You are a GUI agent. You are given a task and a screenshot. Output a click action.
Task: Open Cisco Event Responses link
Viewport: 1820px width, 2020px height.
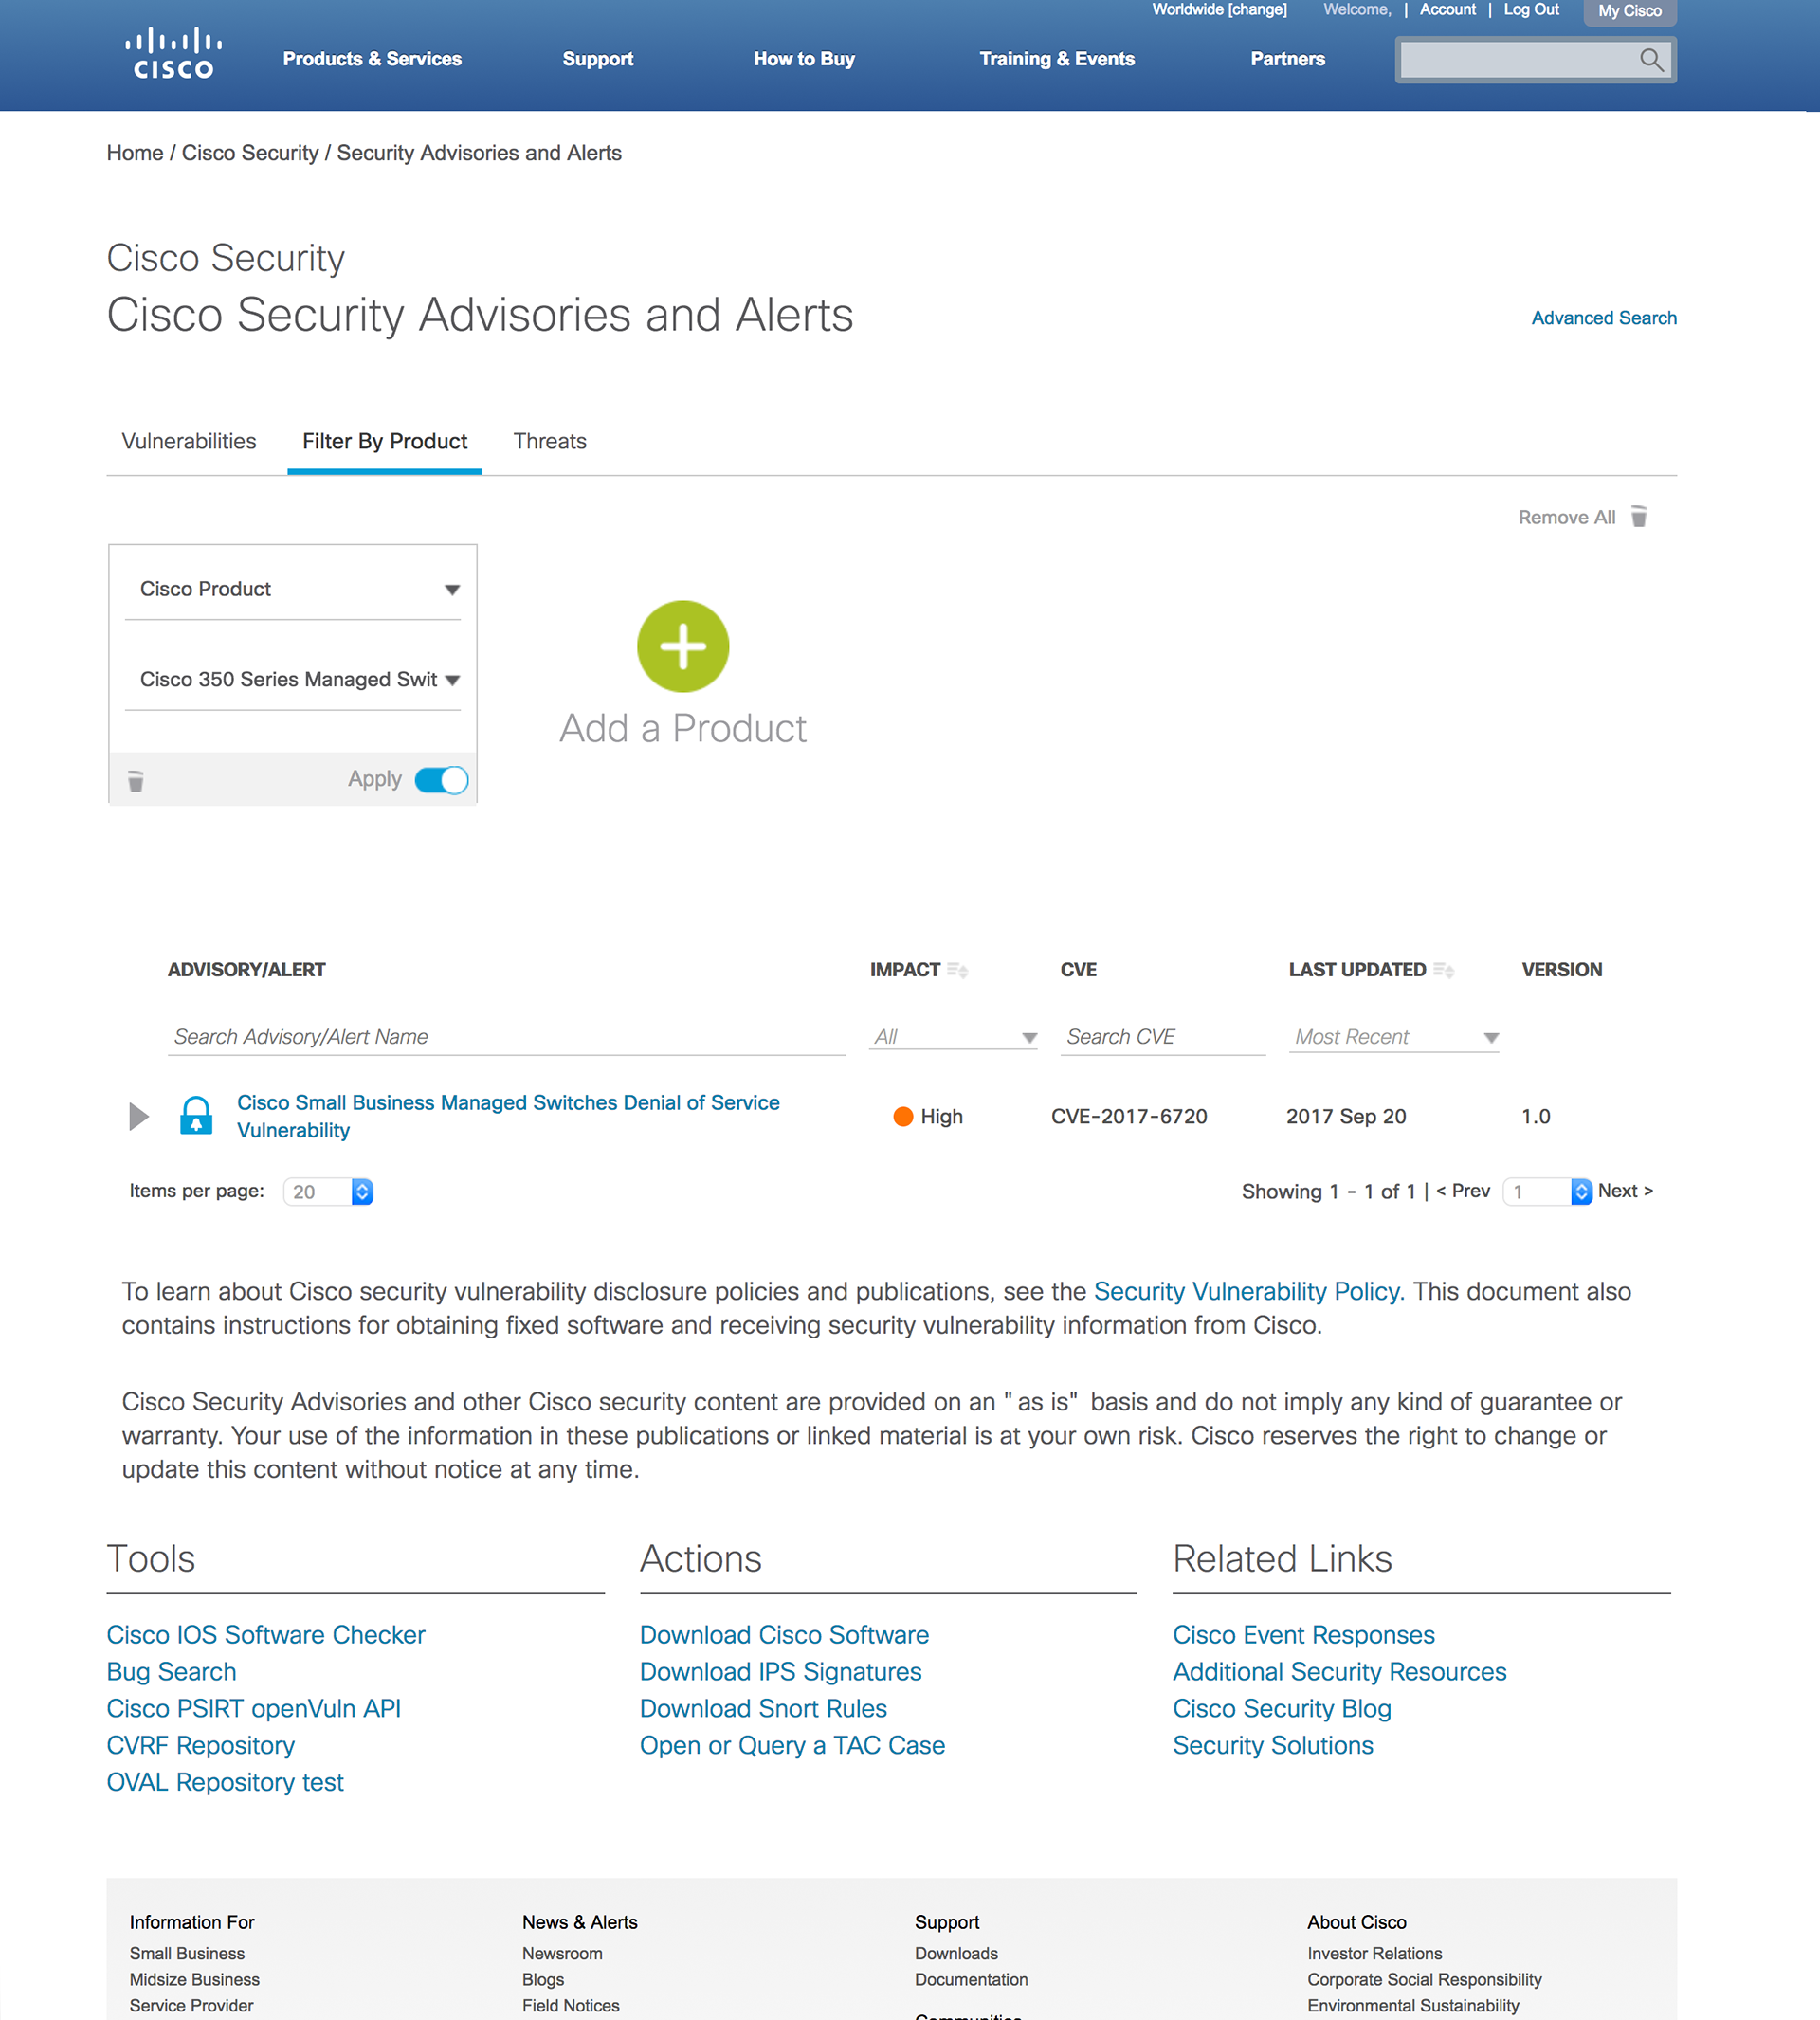(1304, 1635)
